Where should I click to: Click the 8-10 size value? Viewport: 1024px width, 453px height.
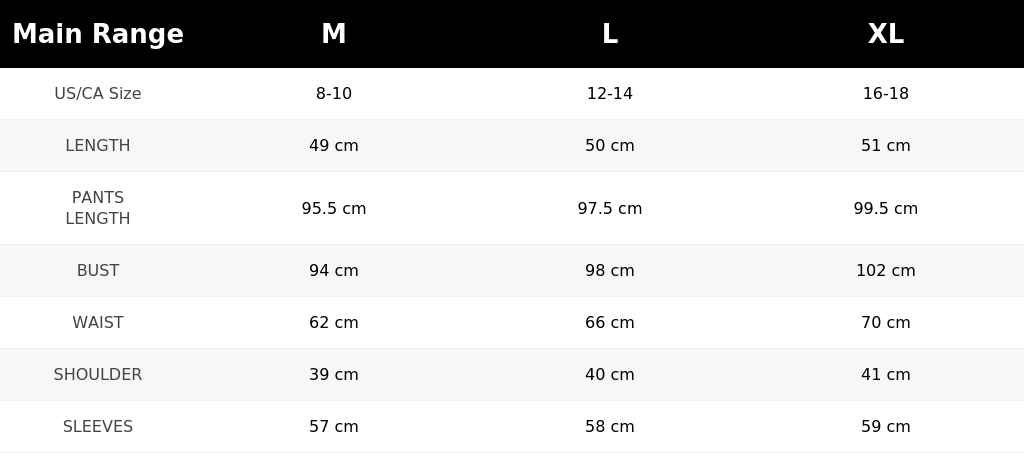[334, 93]
